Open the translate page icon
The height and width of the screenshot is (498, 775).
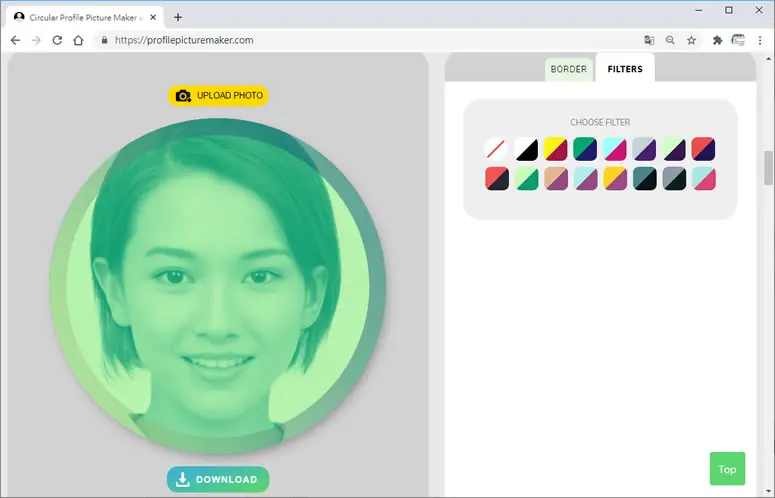pos(649,41)
